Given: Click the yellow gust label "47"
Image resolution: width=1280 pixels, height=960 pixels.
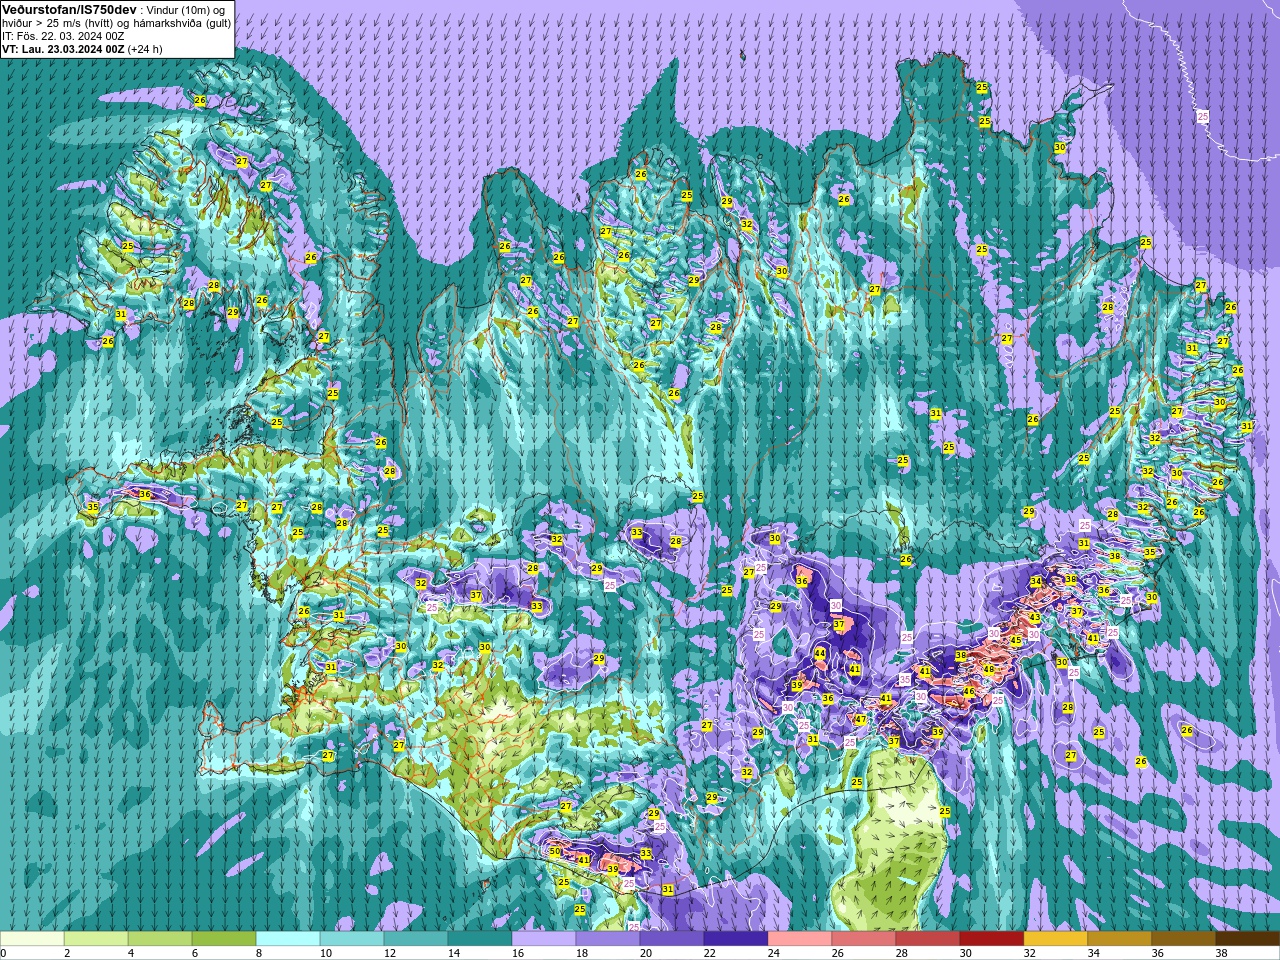Looking at the screenshot, I should pos(860,719).
